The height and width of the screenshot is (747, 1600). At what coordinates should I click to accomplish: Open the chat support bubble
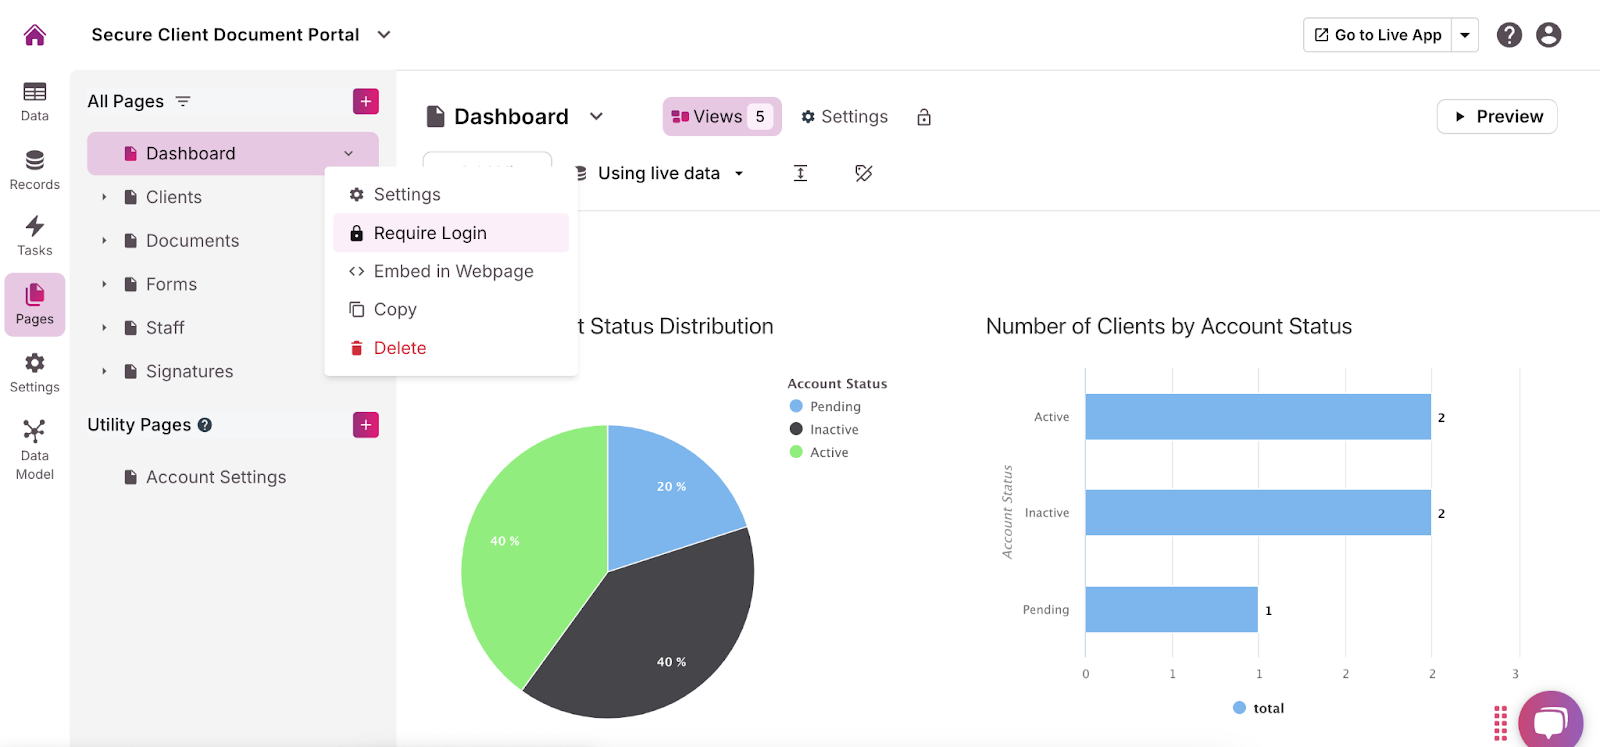click(x=1550, y=721)
